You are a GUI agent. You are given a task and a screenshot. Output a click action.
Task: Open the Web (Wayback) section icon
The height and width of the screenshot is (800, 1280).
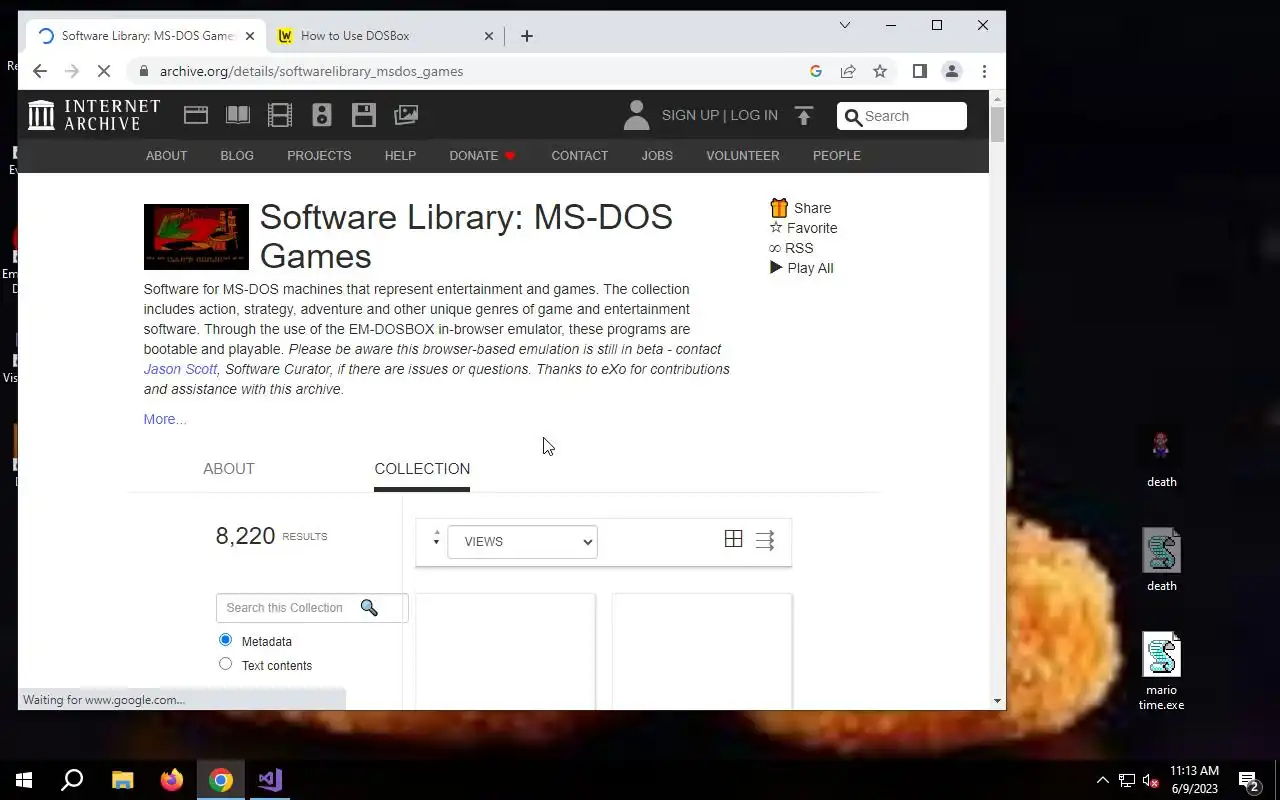pos(196,115)
